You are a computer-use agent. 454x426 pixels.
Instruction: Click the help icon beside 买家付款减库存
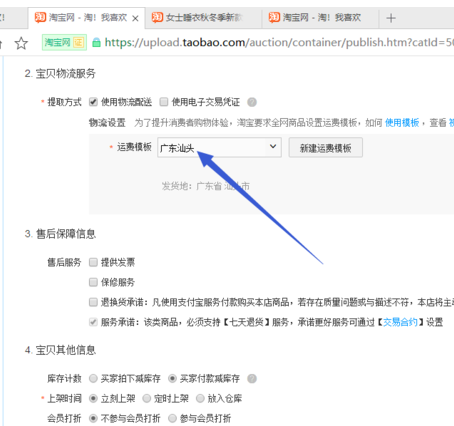(x=252, y=379)
